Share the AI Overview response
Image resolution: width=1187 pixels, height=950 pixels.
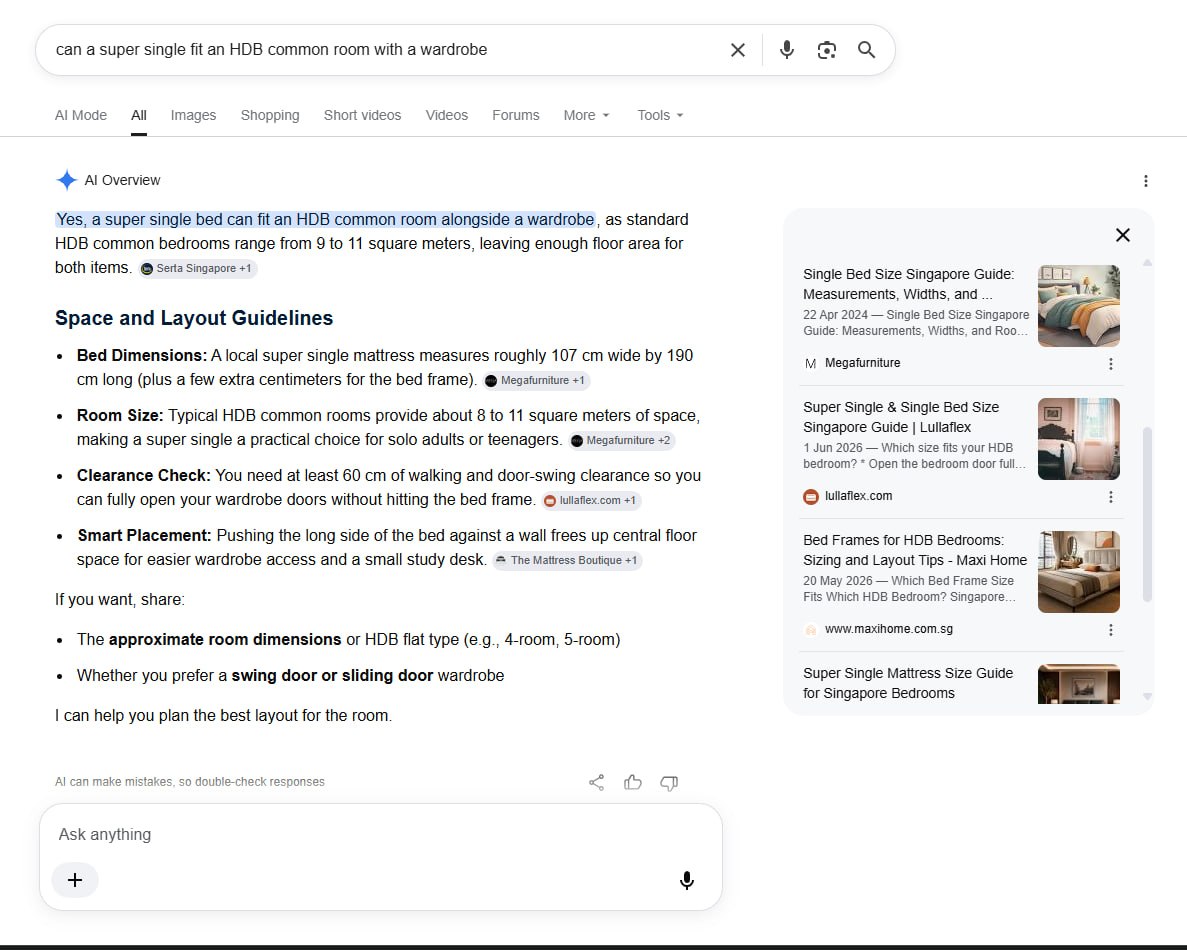pos(597,783)
